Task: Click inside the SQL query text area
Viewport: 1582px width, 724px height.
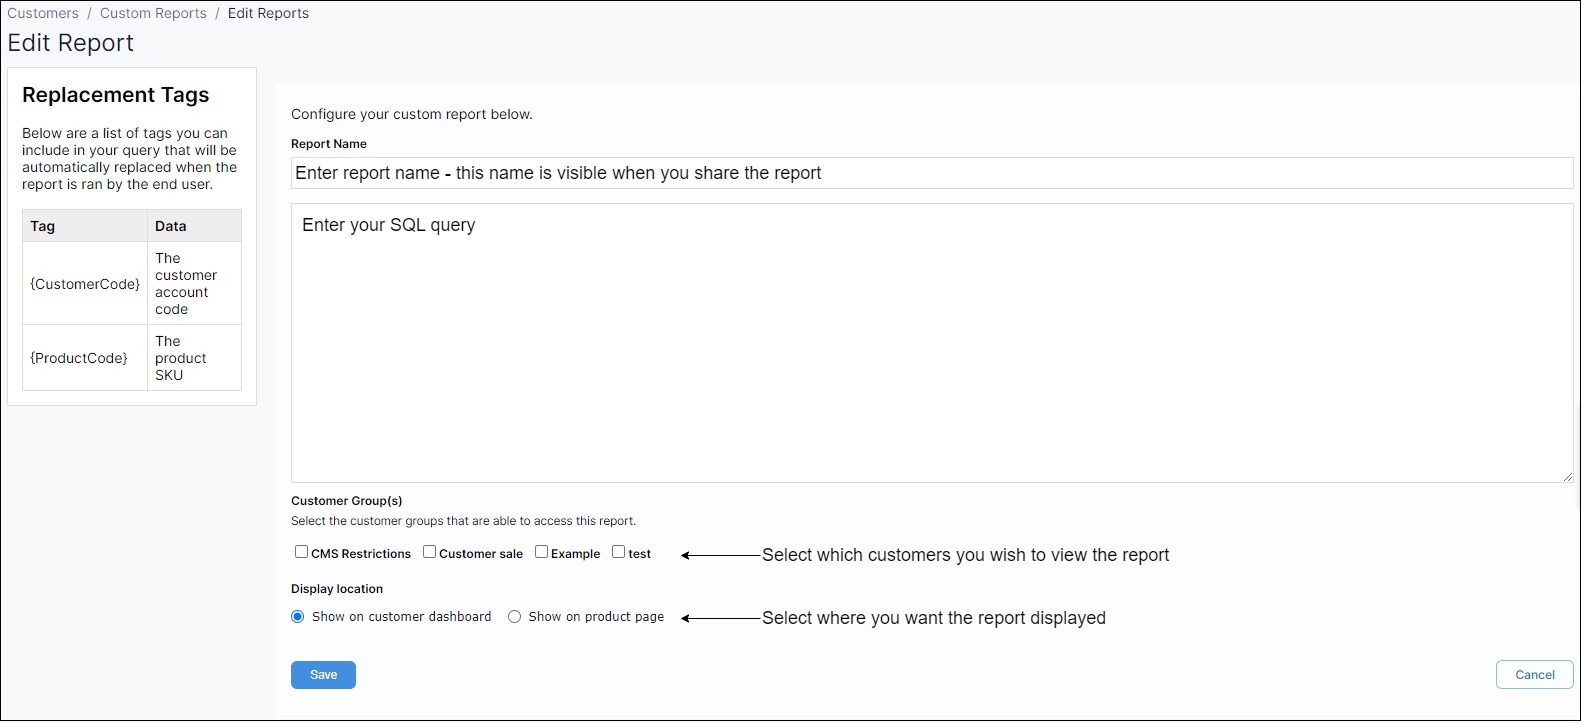Action: point(931,343)
